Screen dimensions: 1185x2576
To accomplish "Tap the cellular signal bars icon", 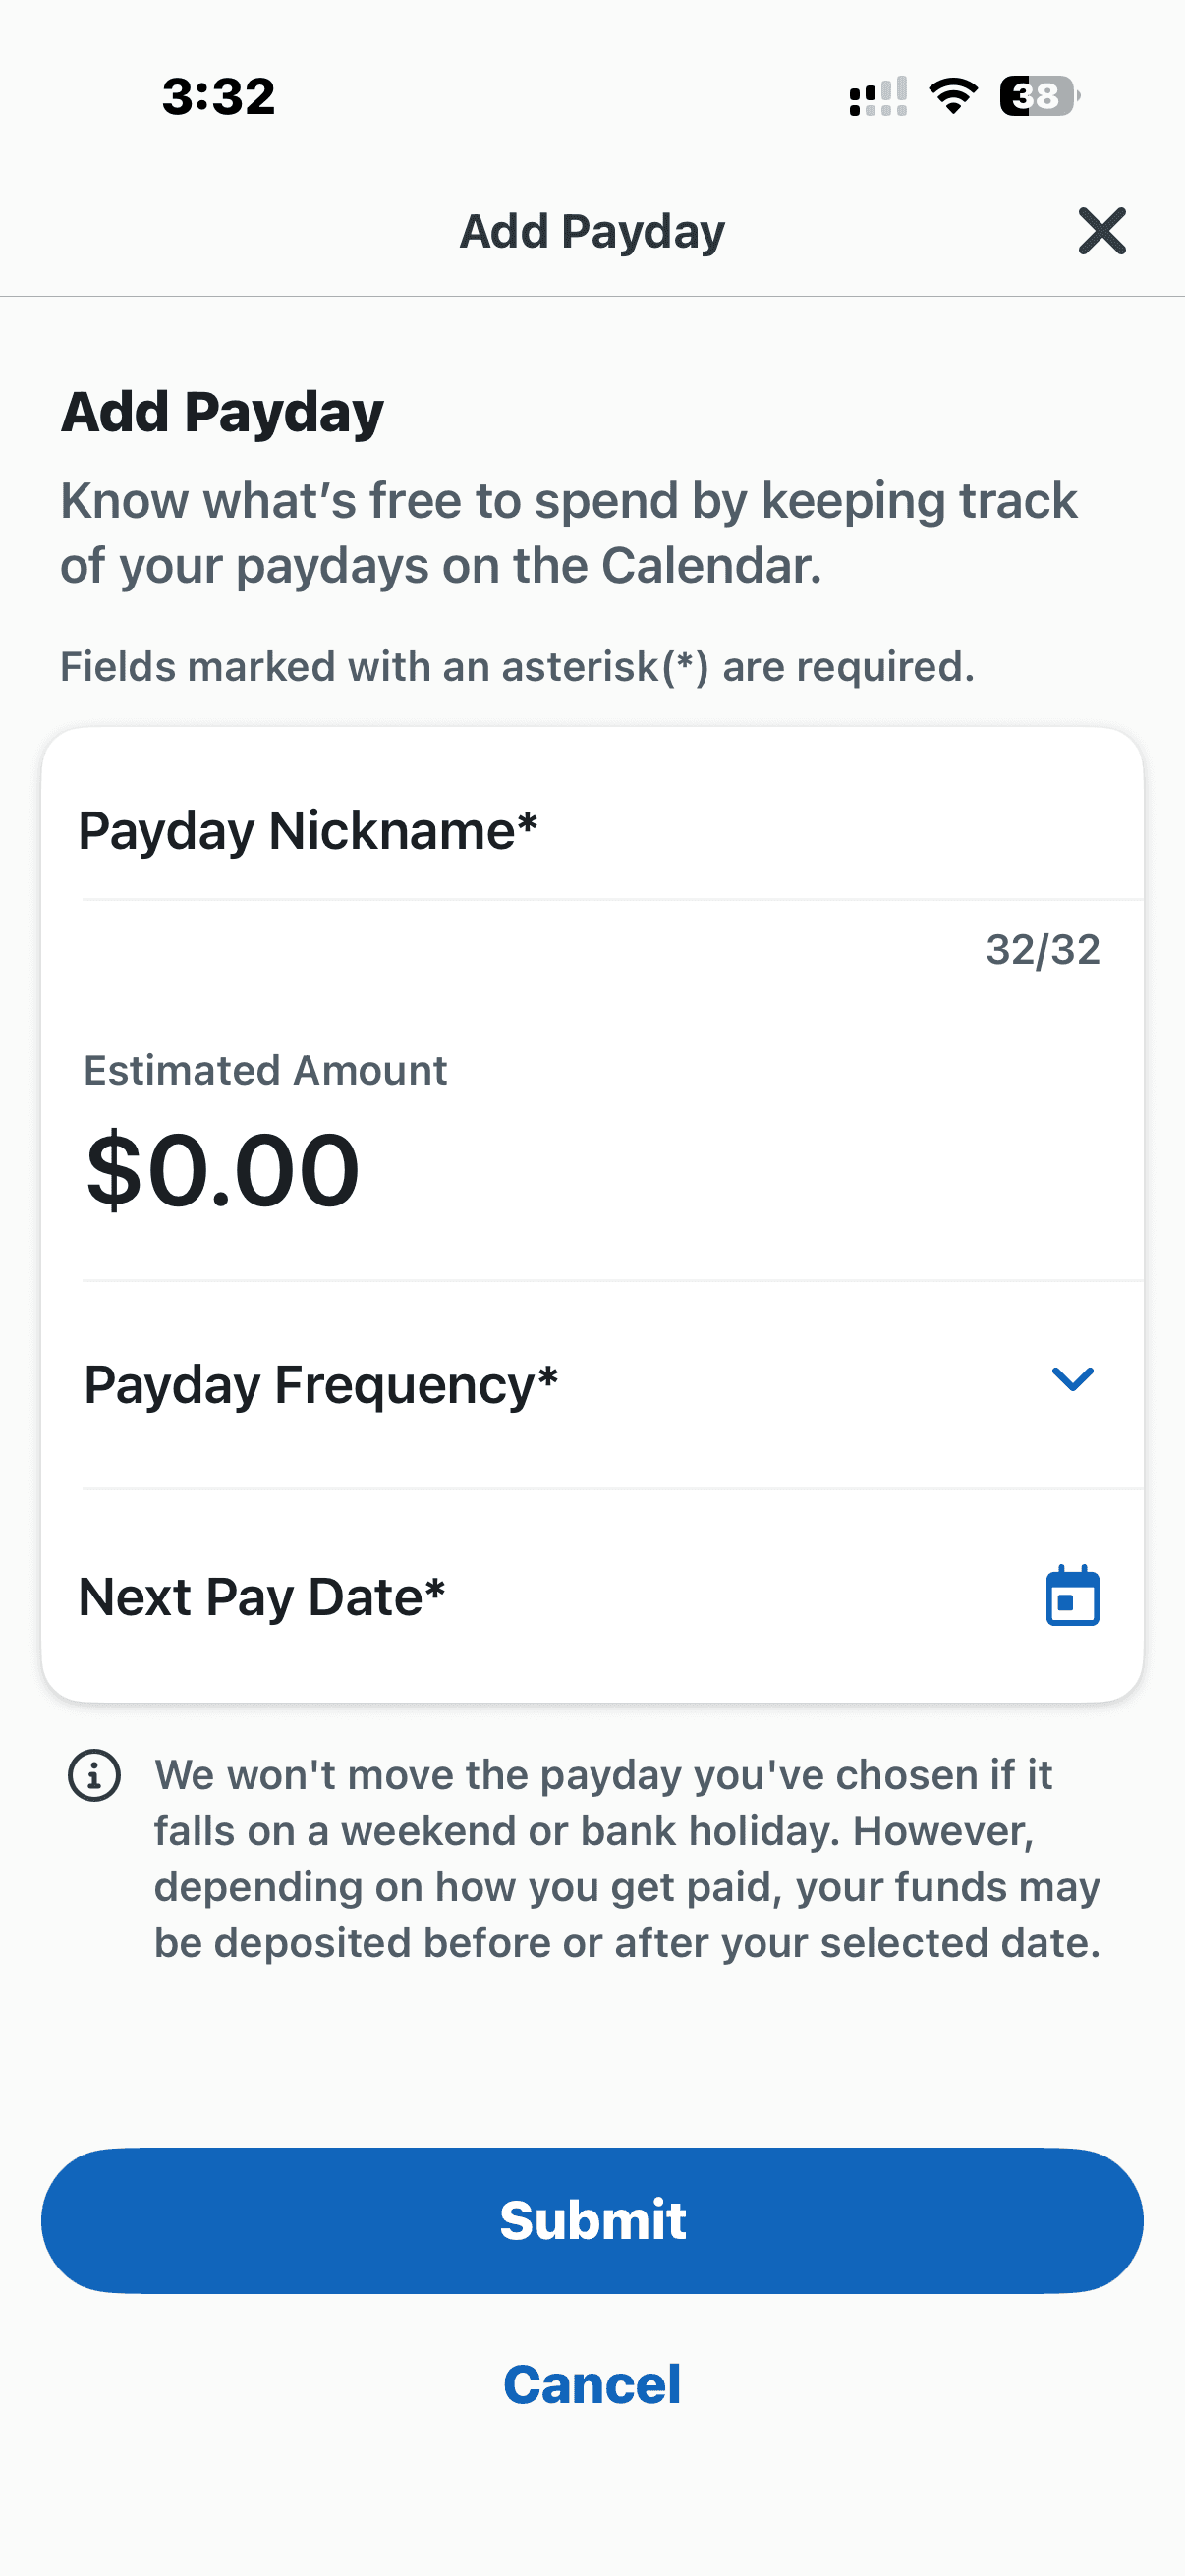I will (878, 96).
